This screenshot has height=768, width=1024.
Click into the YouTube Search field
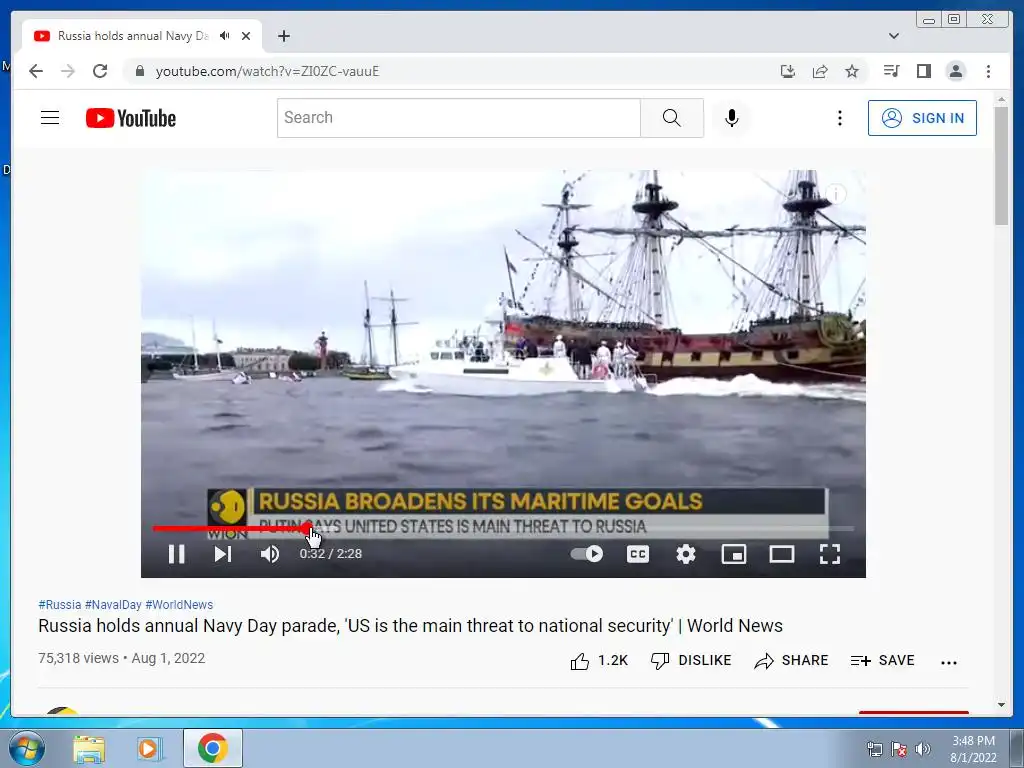[458, 118]
